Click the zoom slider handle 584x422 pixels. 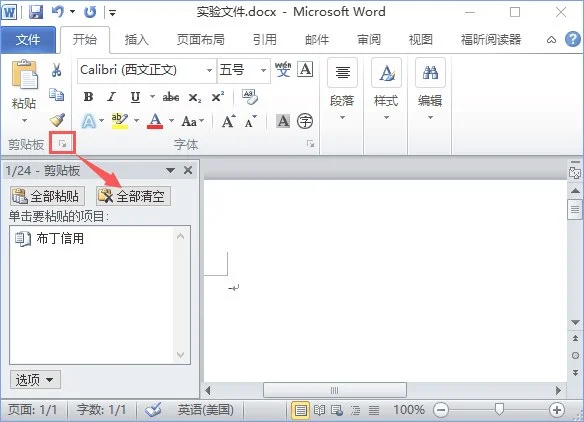pyautogui.click(x=499, y=409)
